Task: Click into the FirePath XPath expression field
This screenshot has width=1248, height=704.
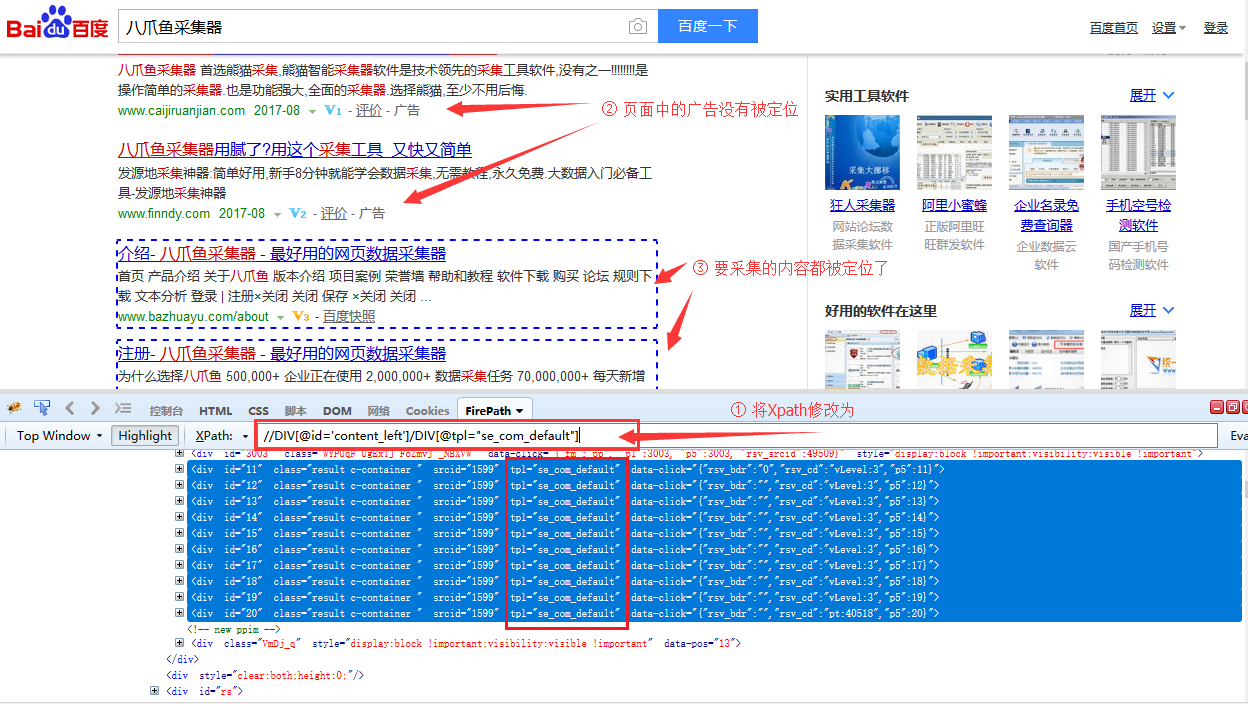Action: [x=737, y=435]
